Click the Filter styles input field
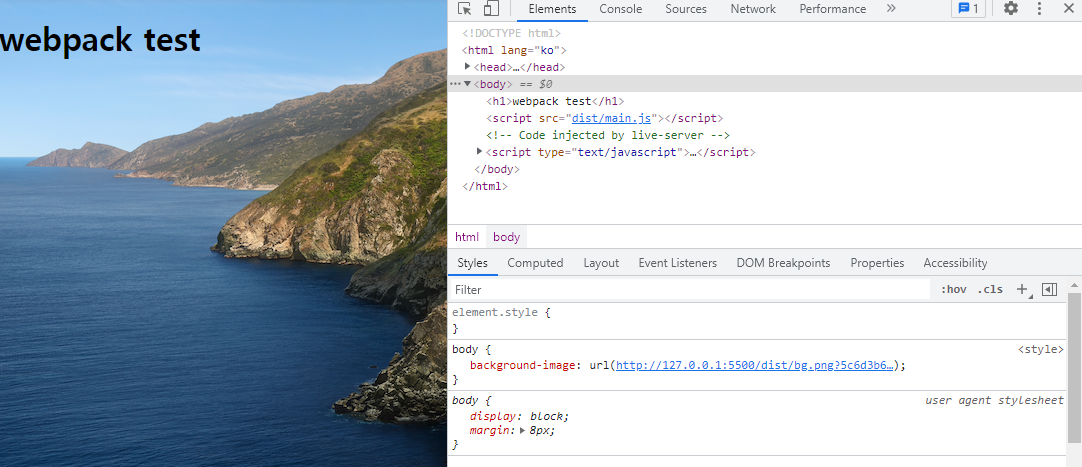The image size is (1082, 467). (x=690, y=290)
